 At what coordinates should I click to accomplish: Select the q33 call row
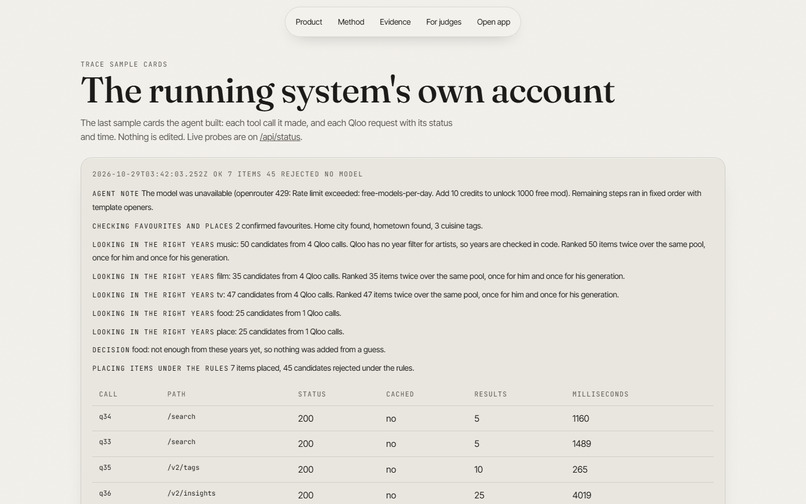[x=403, y=443]
